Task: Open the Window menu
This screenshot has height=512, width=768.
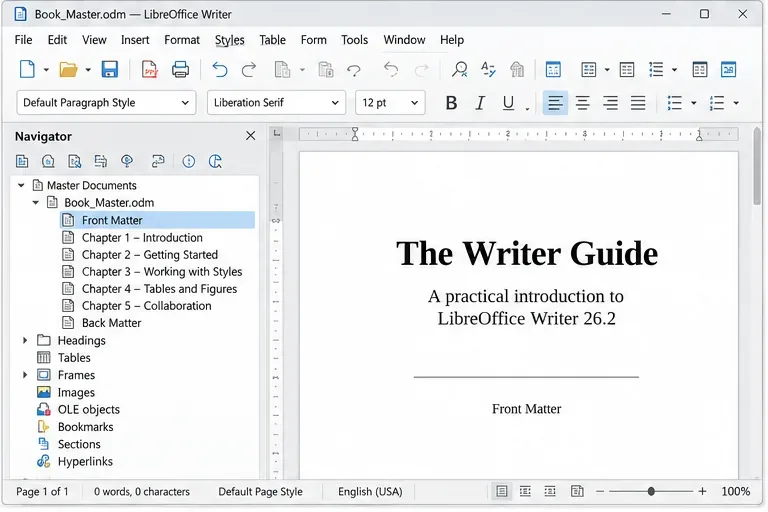Action: click(x=404, y=40)
